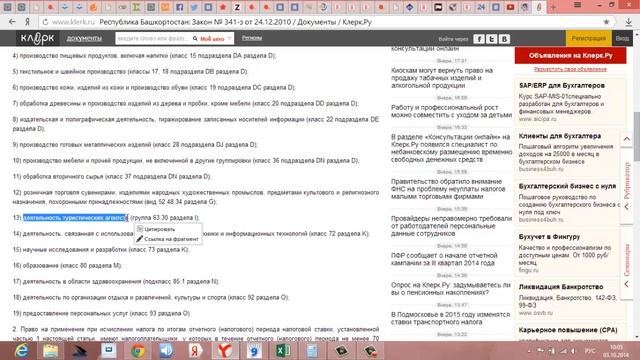640x360 pixels.
Task: Open Google Chrome from the taskbar
Action: pos(138,351)
